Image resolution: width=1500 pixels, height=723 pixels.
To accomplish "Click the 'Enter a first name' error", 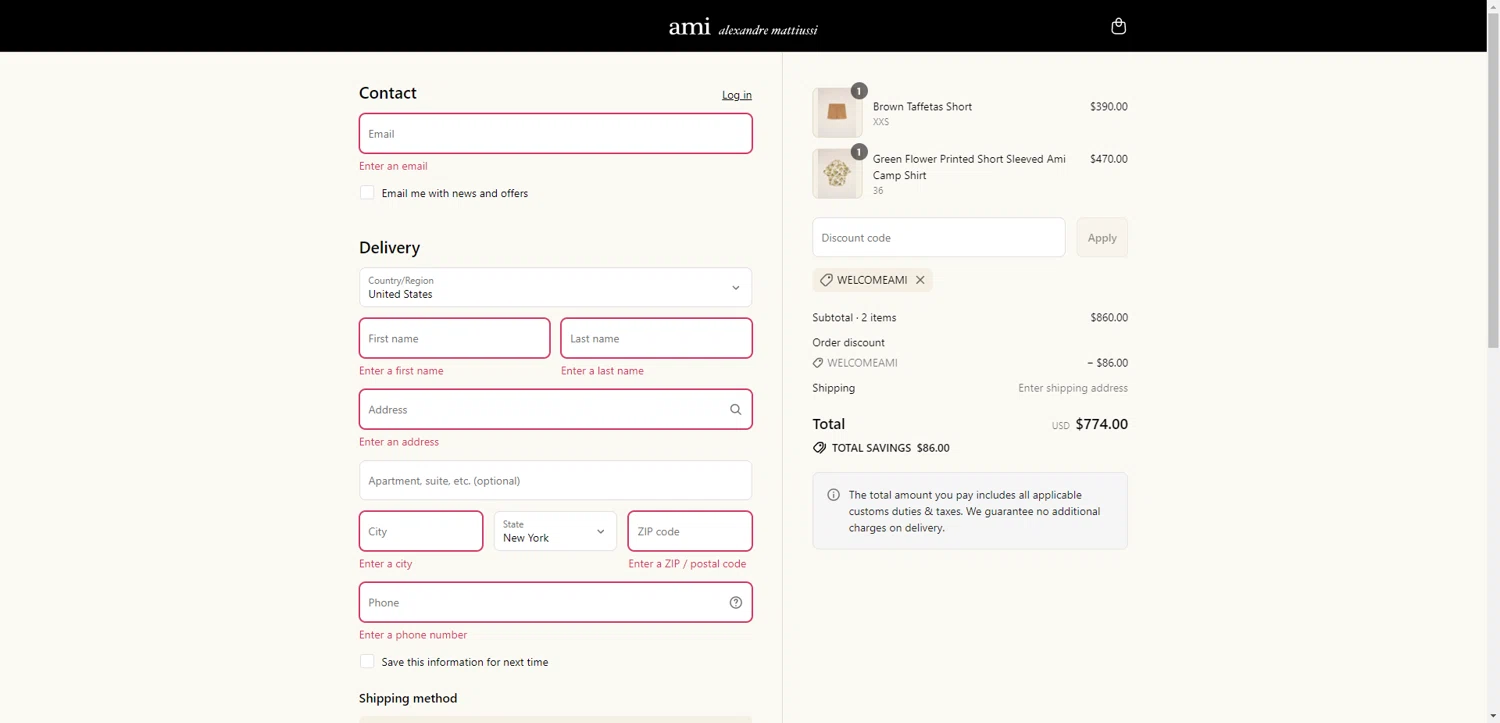I will [401, 371].
